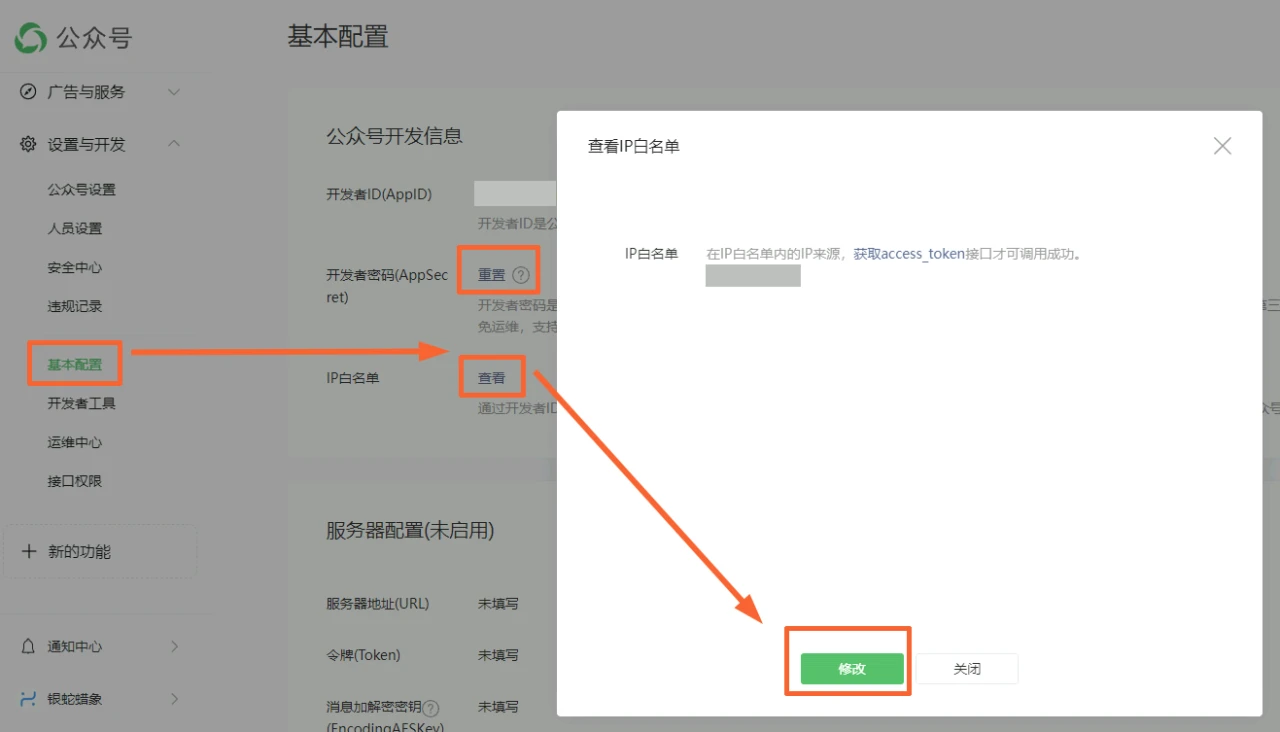
Task: Click 查看 next to IP白名单
Action: coord(491,377)
